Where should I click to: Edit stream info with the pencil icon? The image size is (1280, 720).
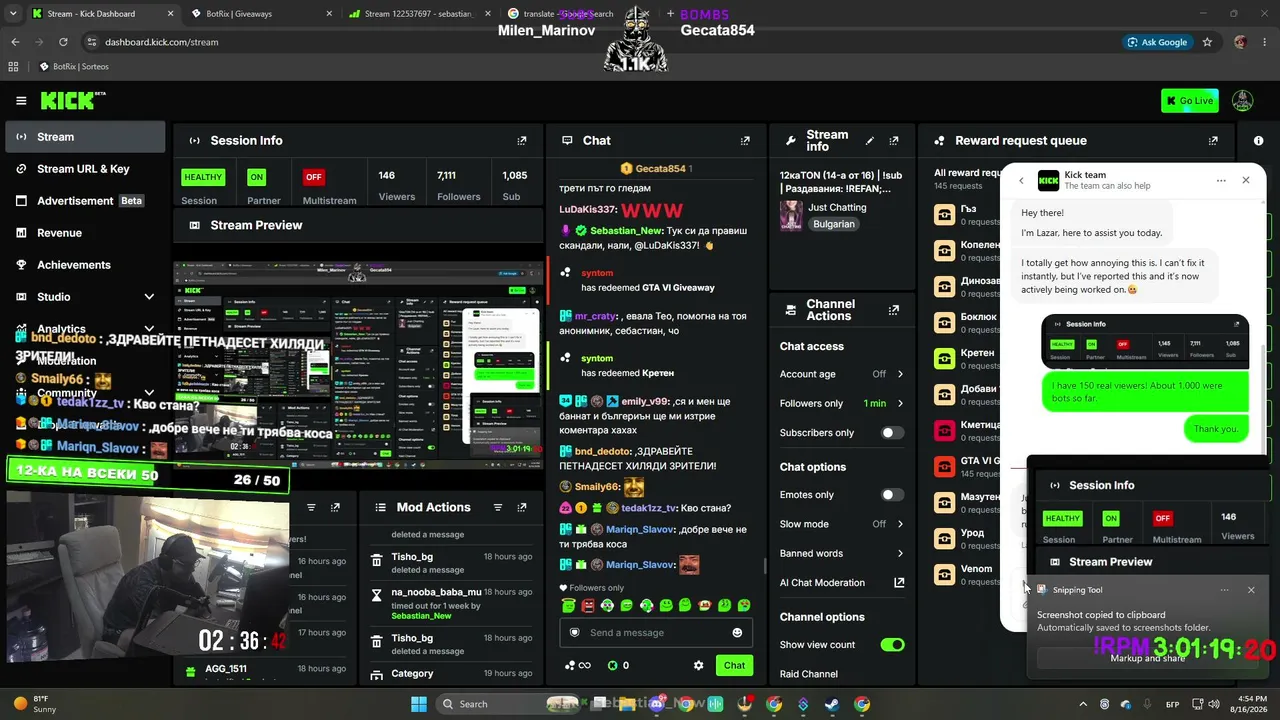coord(869,141)
